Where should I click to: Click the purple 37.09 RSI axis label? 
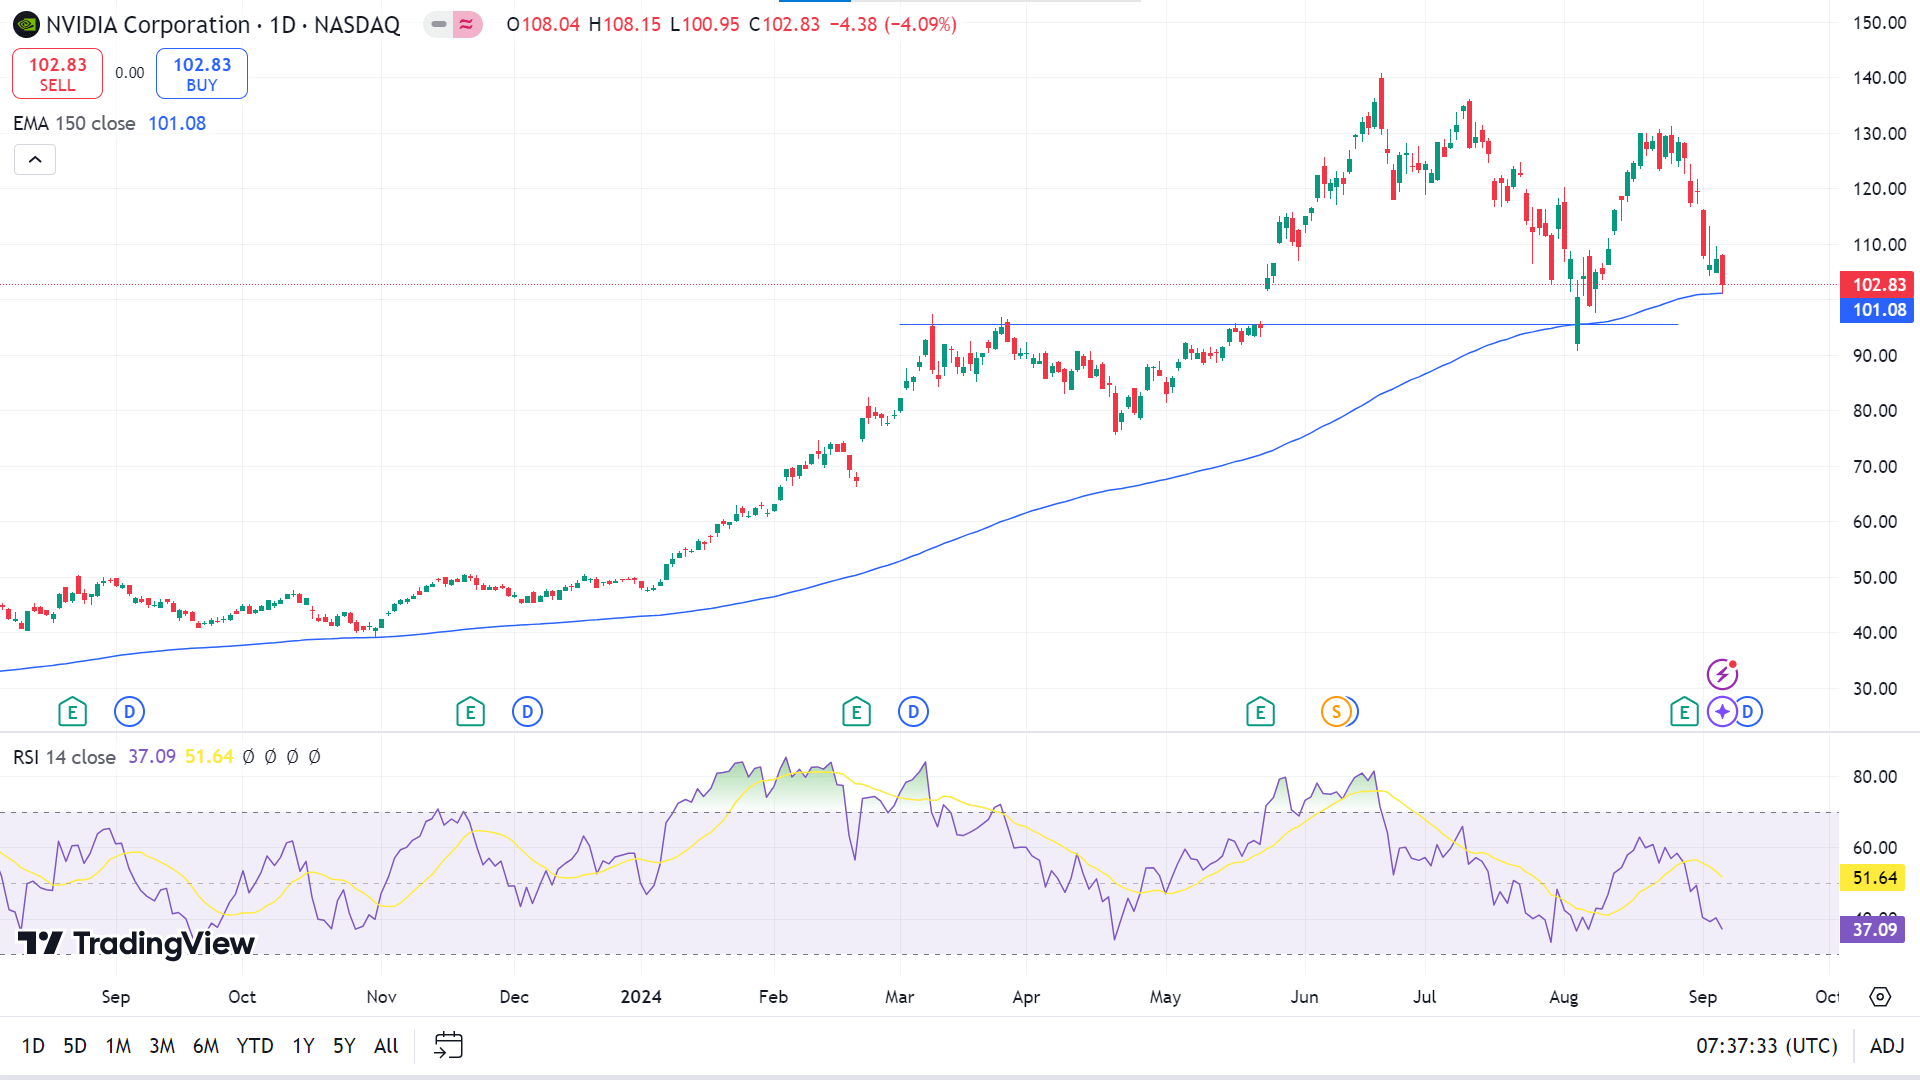[1873, 930]
